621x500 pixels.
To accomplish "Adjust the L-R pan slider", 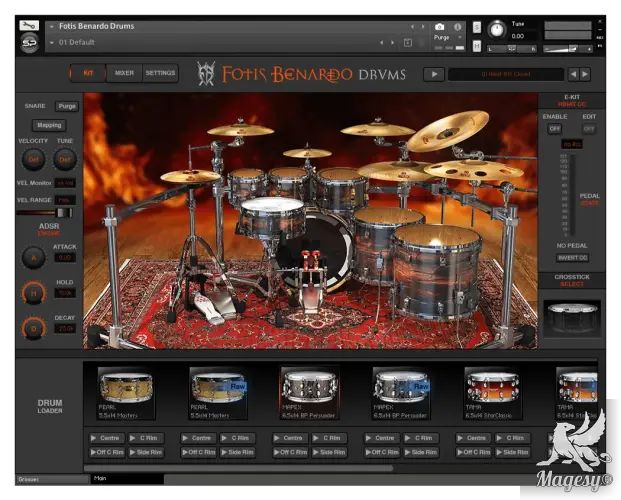I will [512, 49].
